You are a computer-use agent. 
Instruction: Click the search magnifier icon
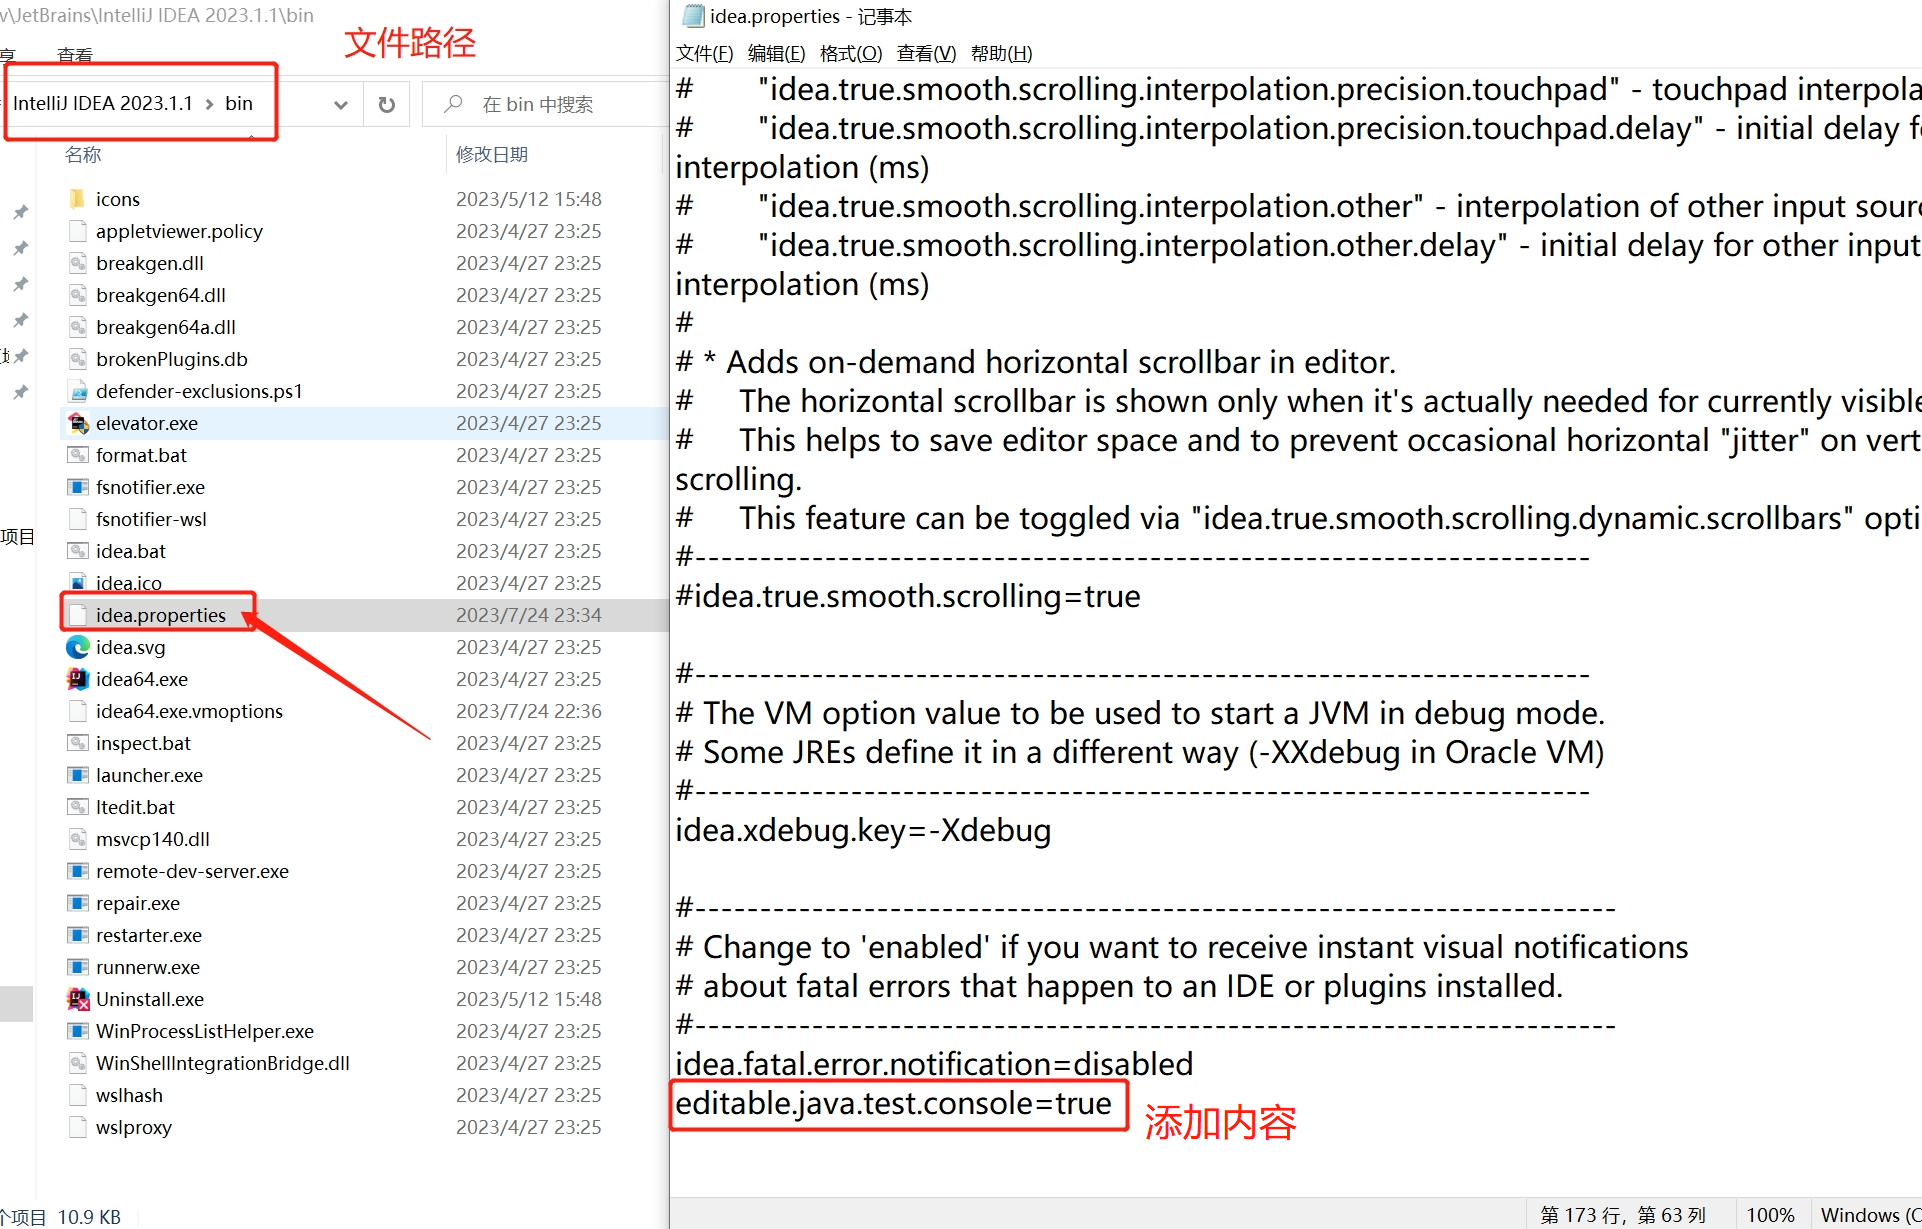(x=454, y=104)
